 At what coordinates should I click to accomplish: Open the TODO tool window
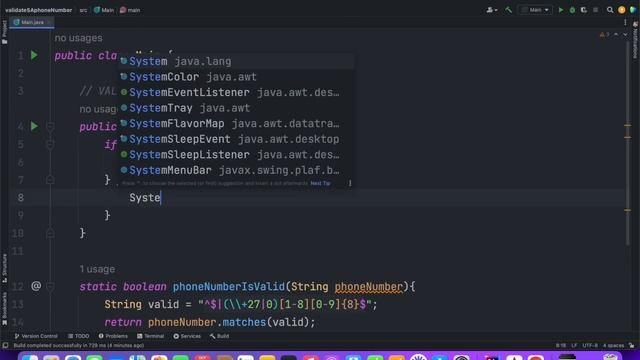point(78,336)
